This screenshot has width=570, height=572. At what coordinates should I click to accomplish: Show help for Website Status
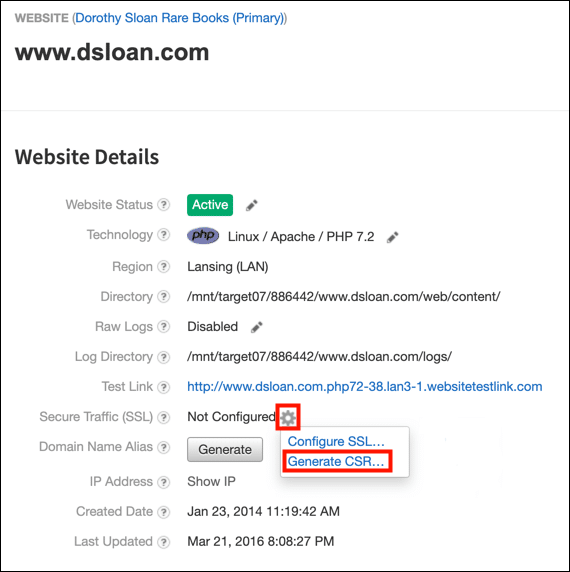pos(163,205)
